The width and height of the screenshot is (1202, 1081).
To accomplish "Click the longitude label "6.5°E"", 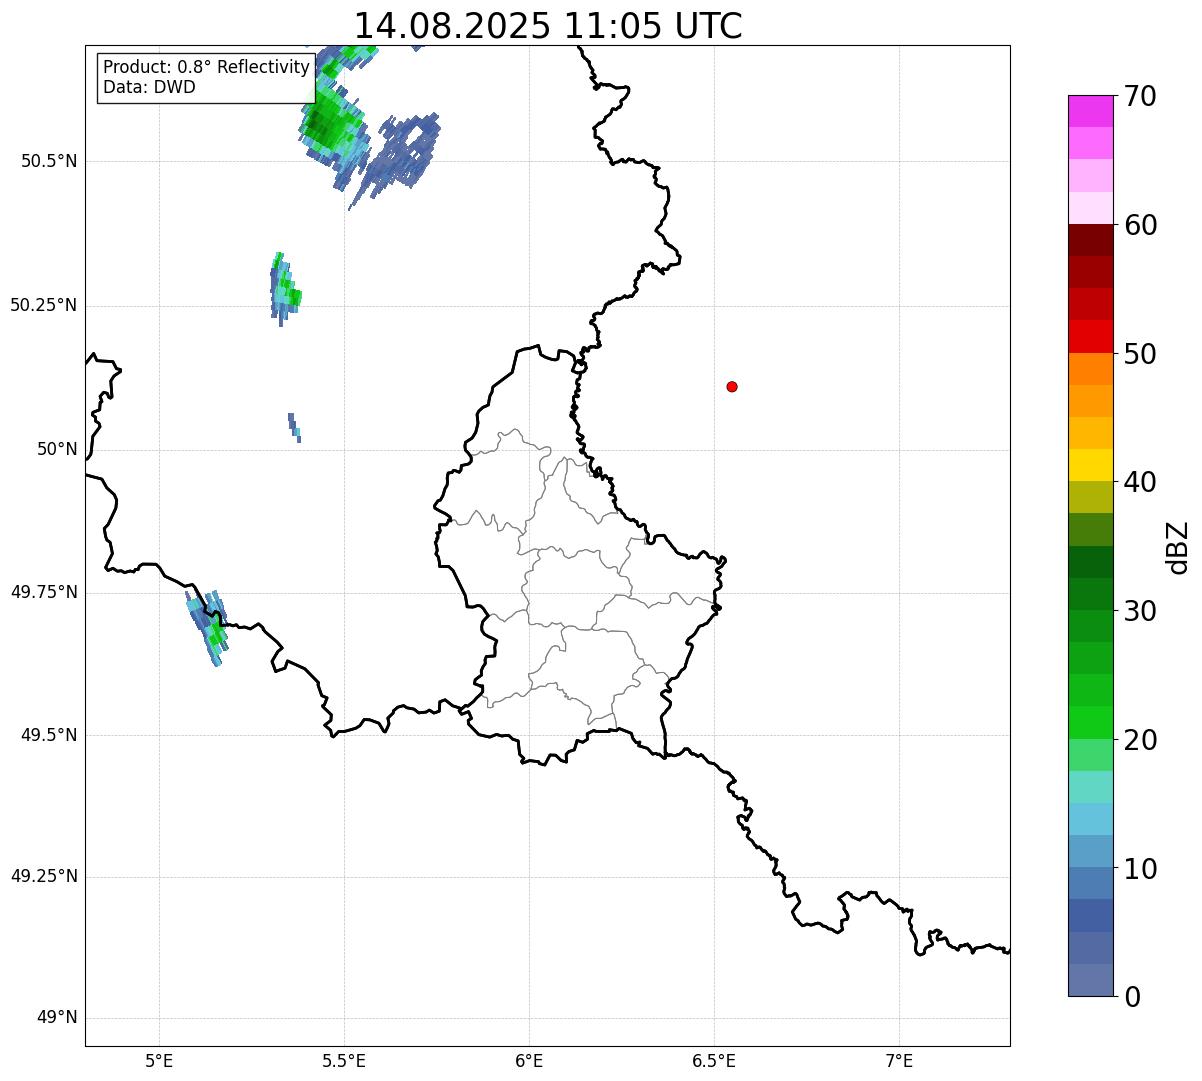I will [714, 1060].
